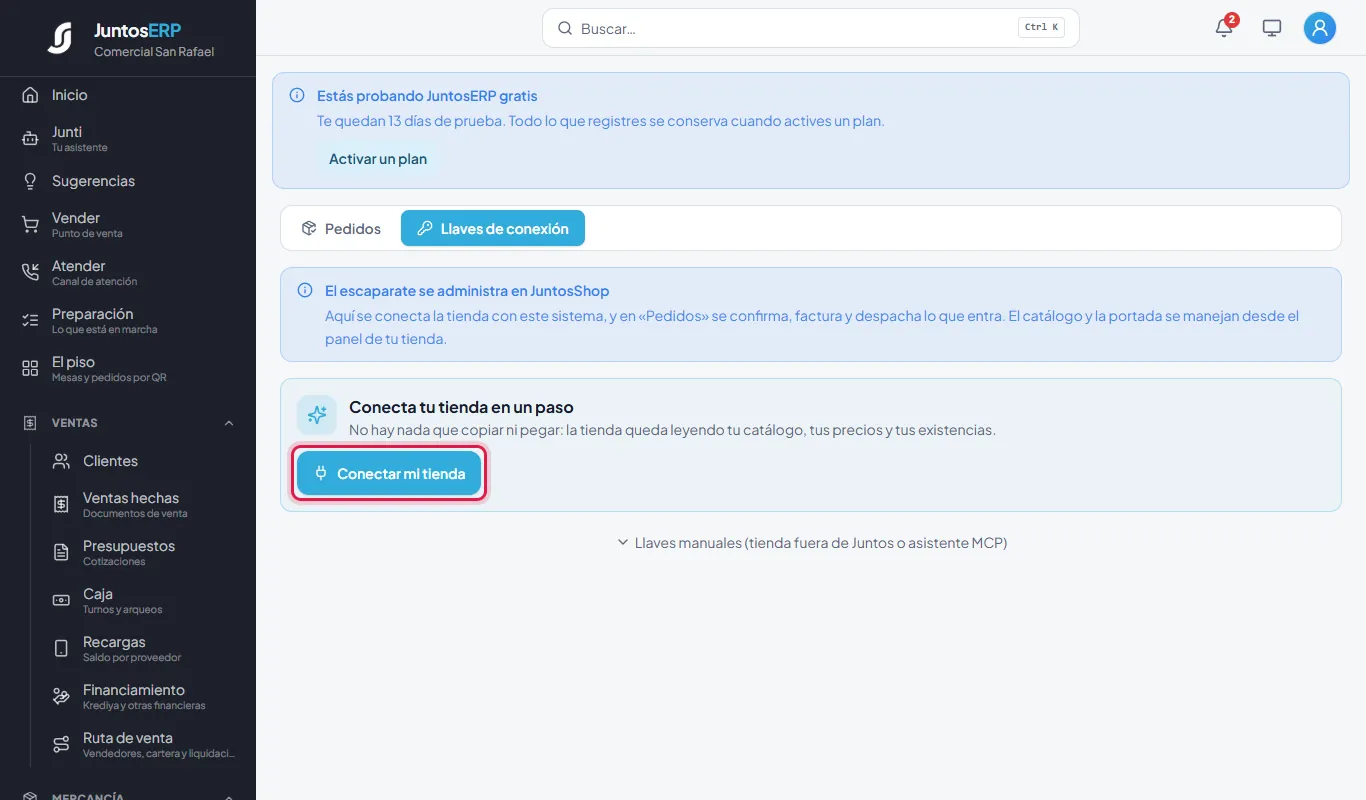Click the Recargas phone device icon

point(61,649)
